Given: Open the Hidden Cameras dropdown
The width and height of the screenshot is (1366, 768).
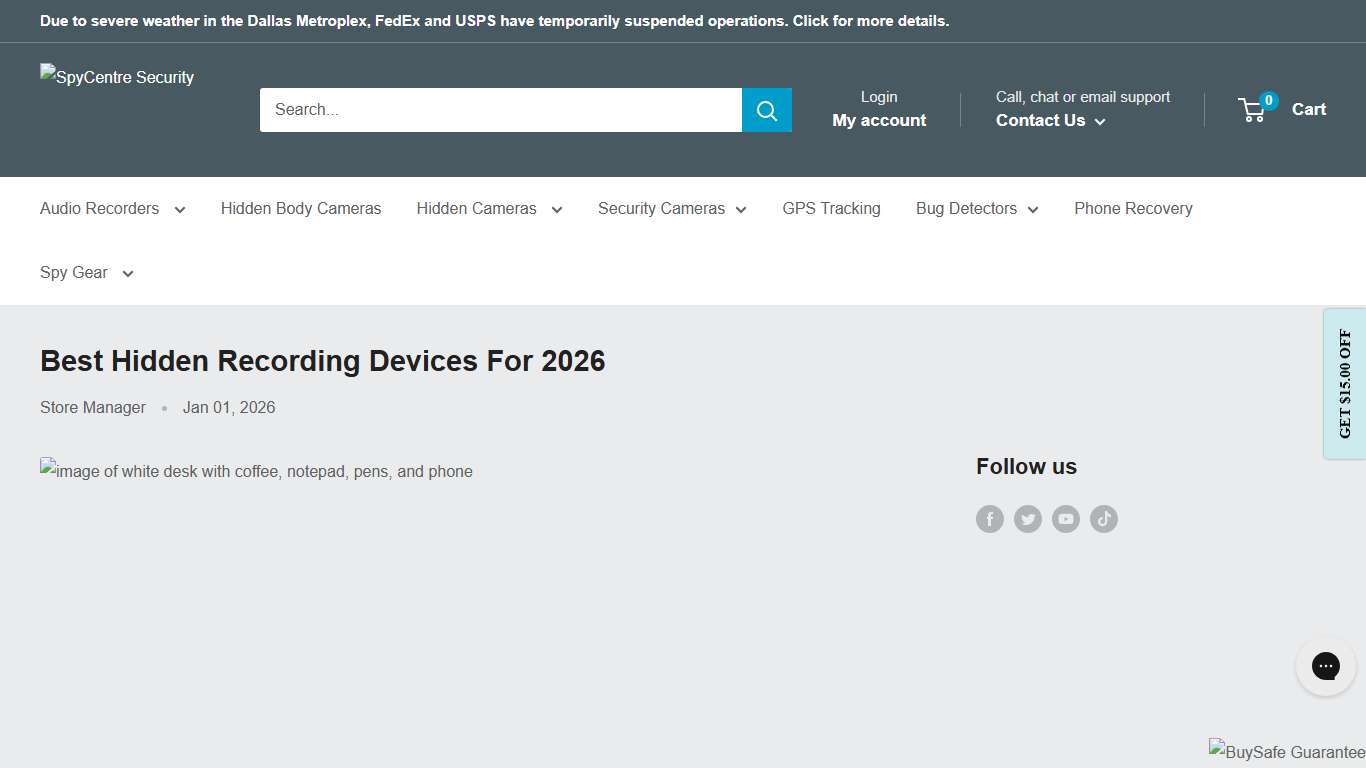Looking at the screenshot, I should [x=488, y=208].
